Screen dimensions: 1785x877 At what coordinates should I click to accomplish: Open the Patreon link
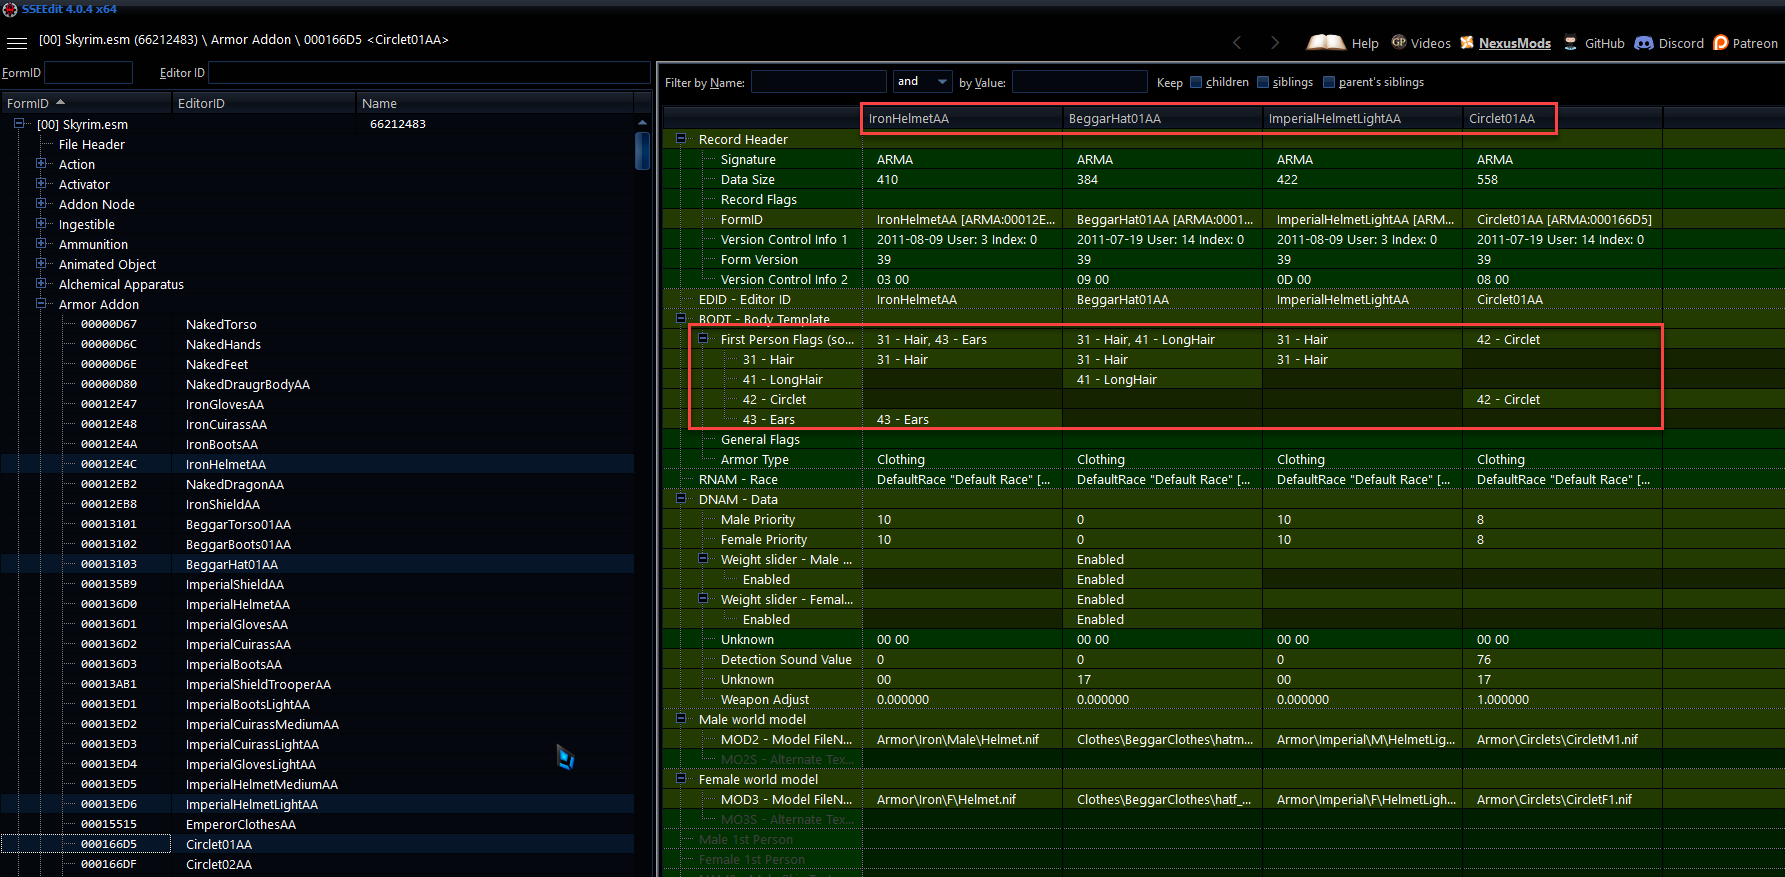1745,43
